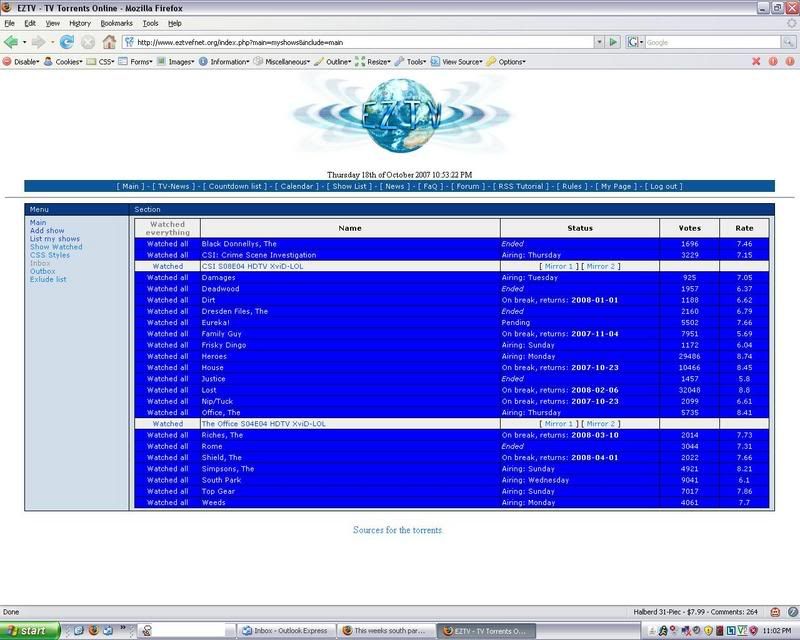Switch to Inbox - Outlook Express taskbar window

pyautogui.click(x=287, y=631)
